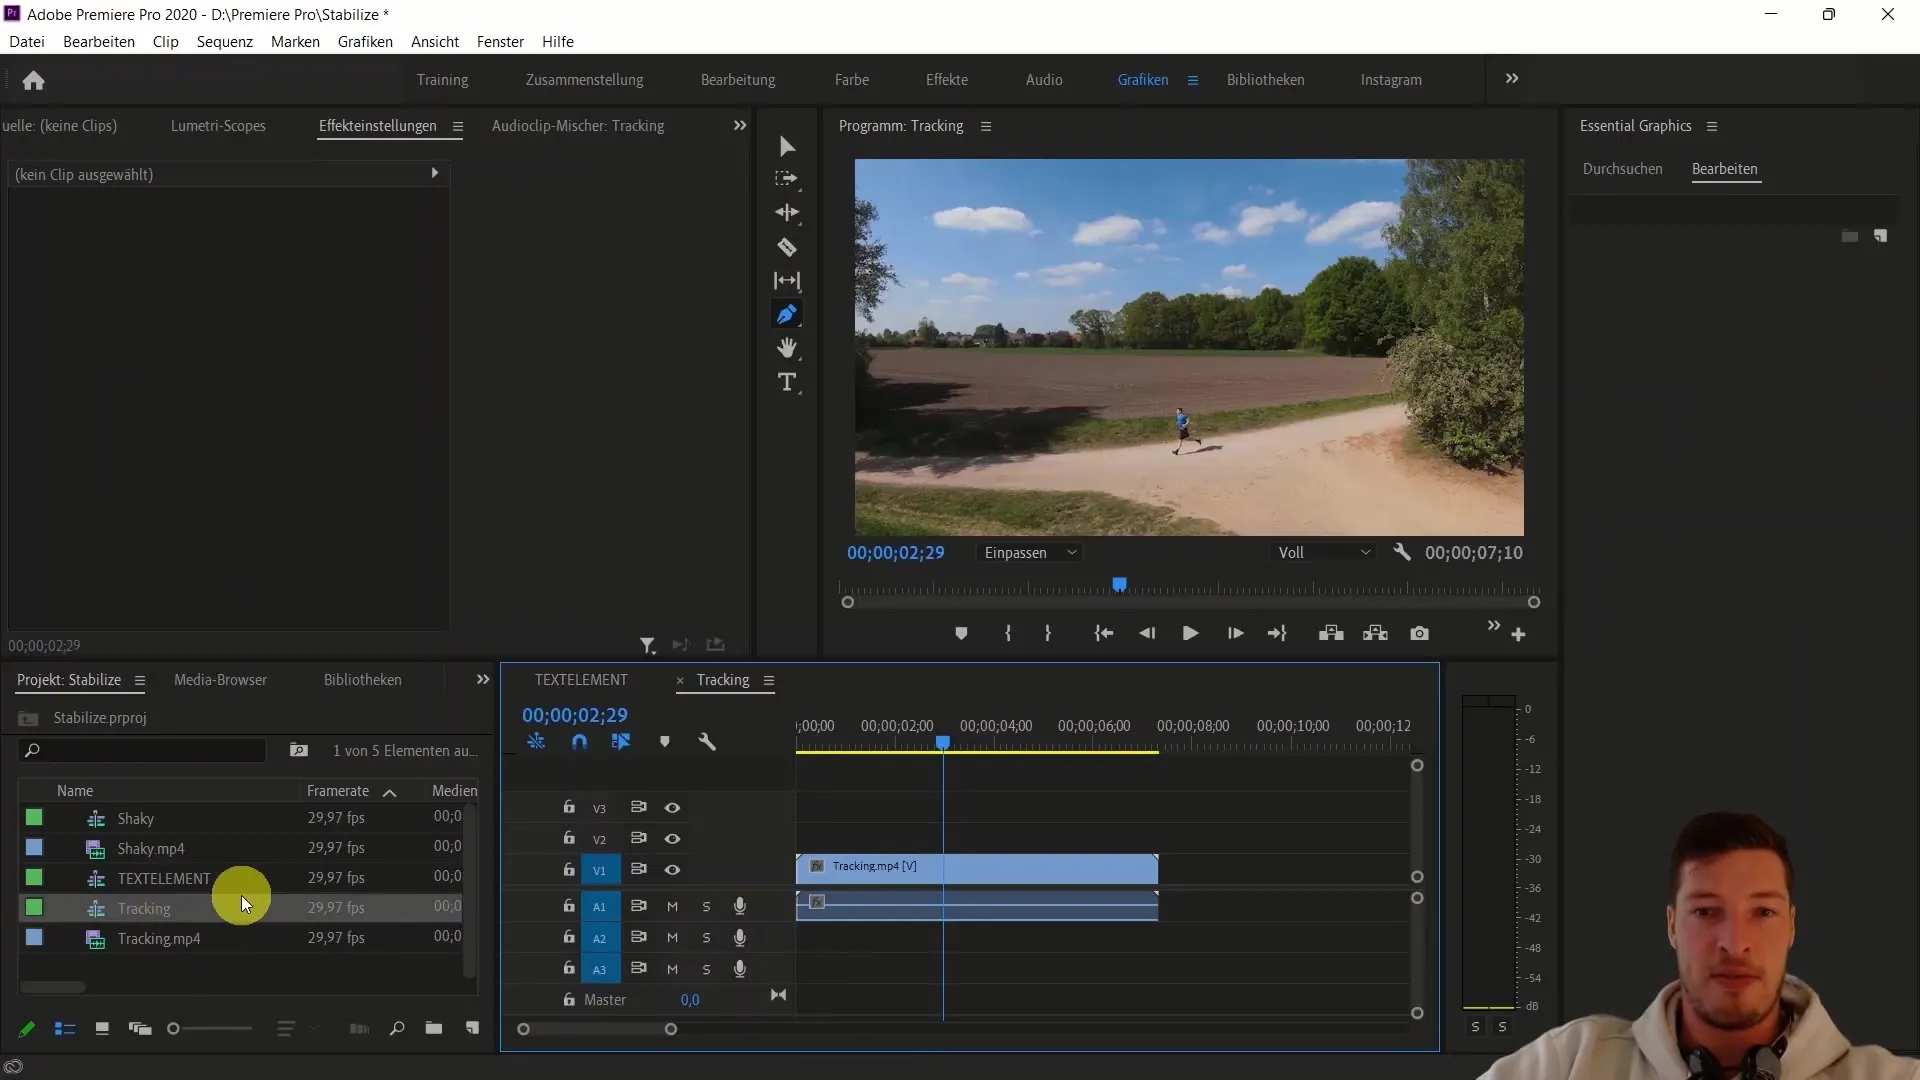
Task: Click the Export frame icon in preview
Action: tap(1419, 634)
